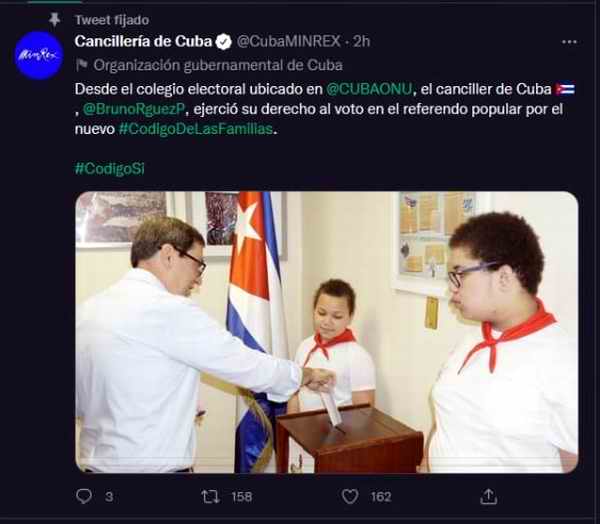Viewport: 600px width, 524px height.
Task: Click the @CubaMINREX handle
Action: [x=289, y=41]
